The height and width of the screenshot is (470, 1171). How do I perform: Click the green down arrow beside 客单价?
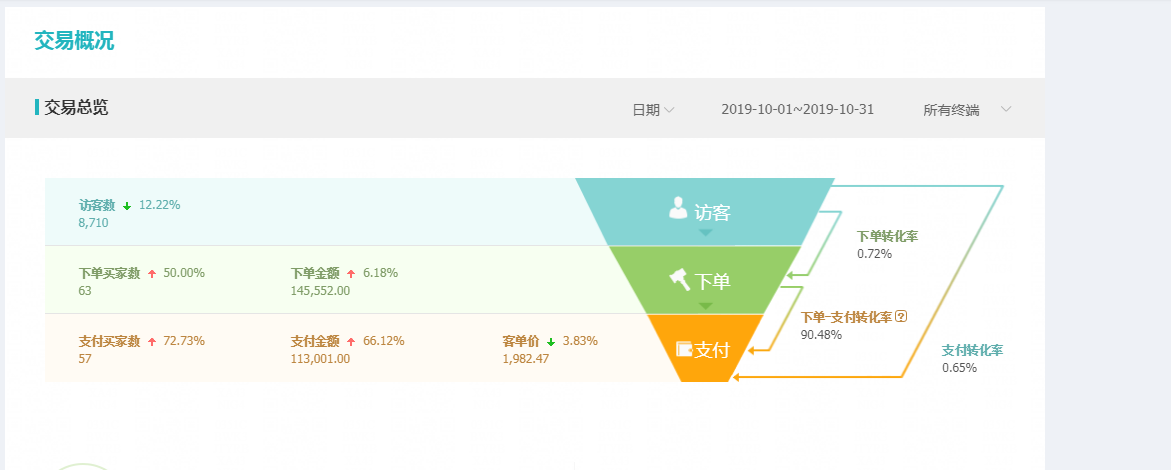(x=550, y=342)
